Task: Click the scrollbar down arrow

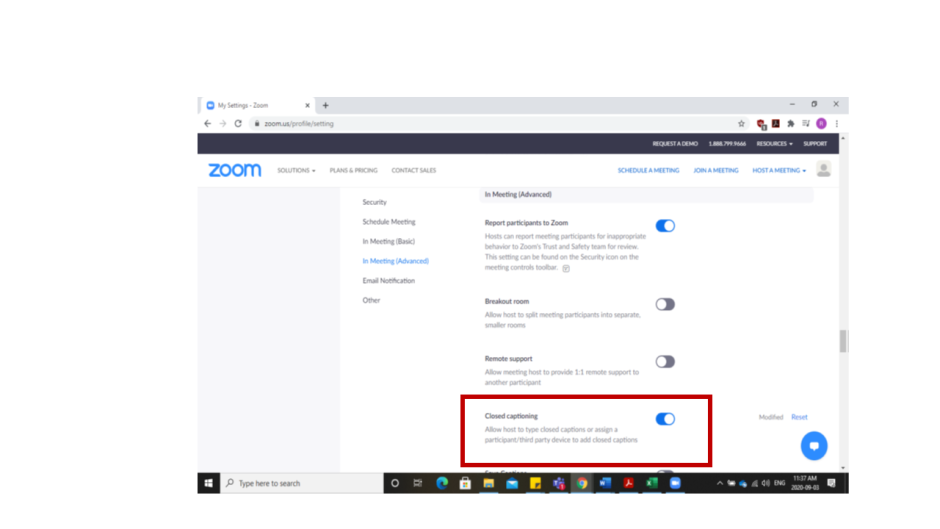Action: click(843, 468)
